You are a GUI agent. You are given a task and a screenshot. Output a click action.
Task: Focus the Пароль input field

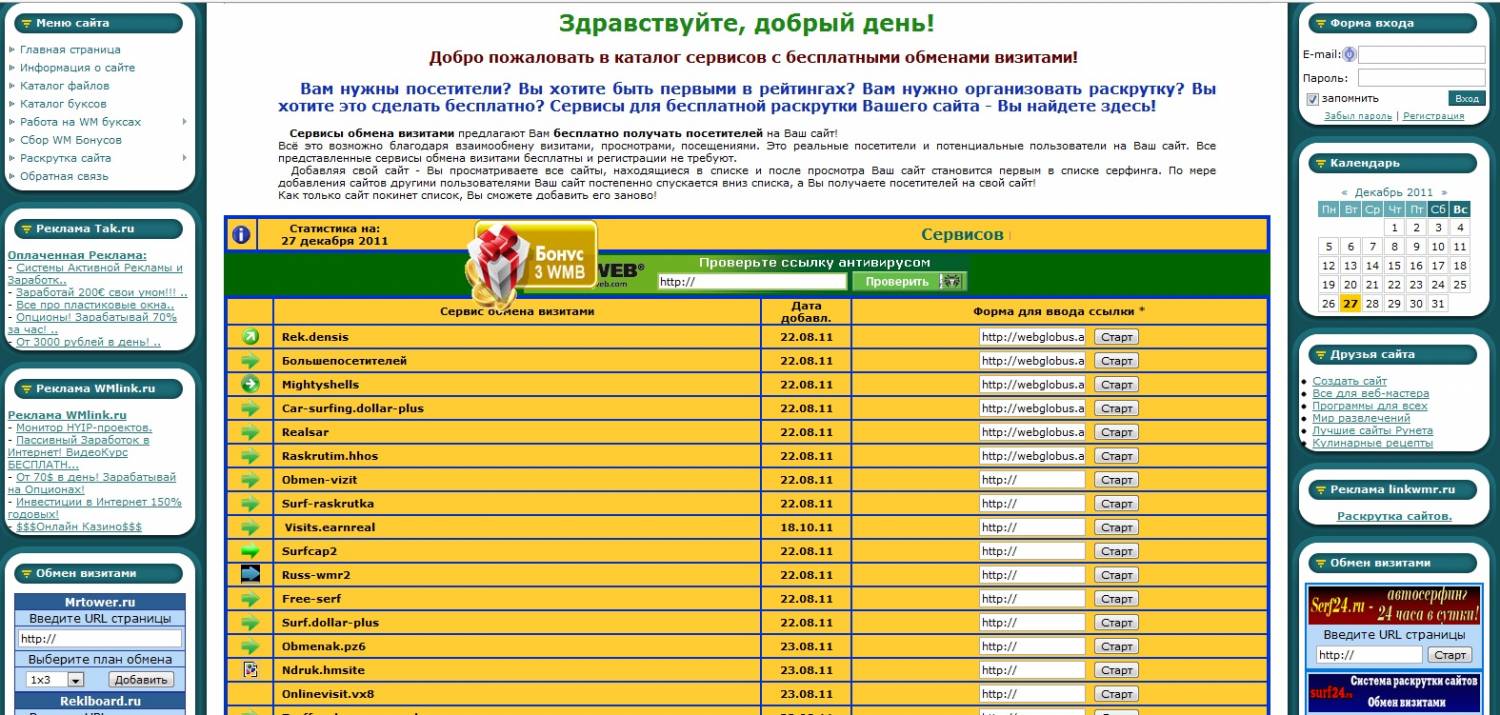coord(1421,77)
